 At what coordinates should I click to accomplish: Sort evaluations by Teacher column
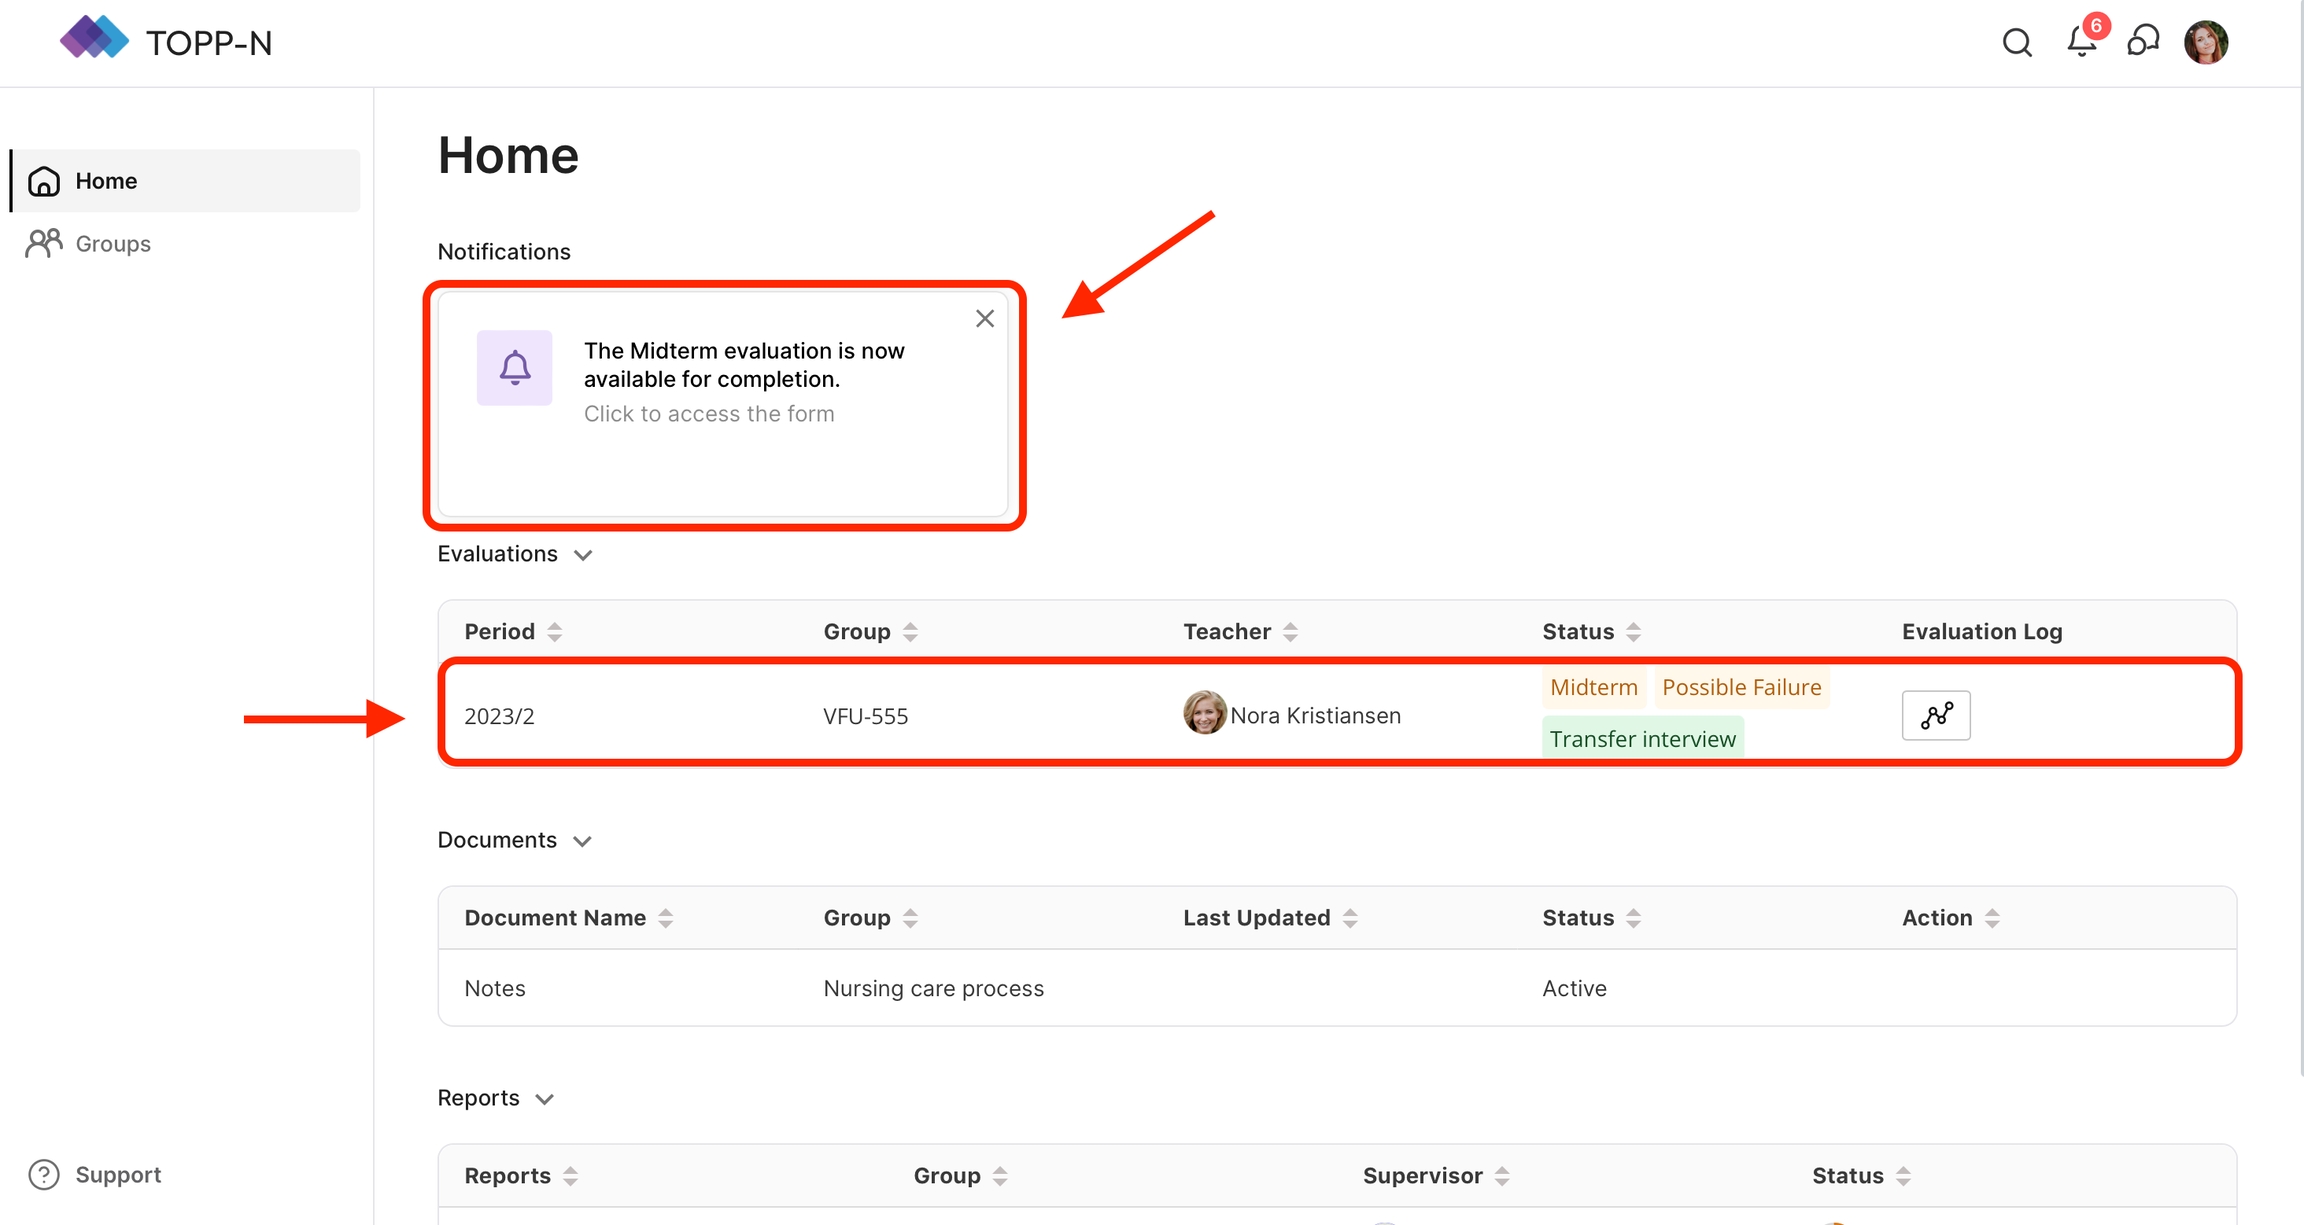pyautogui.click(x=1290, y=632)
